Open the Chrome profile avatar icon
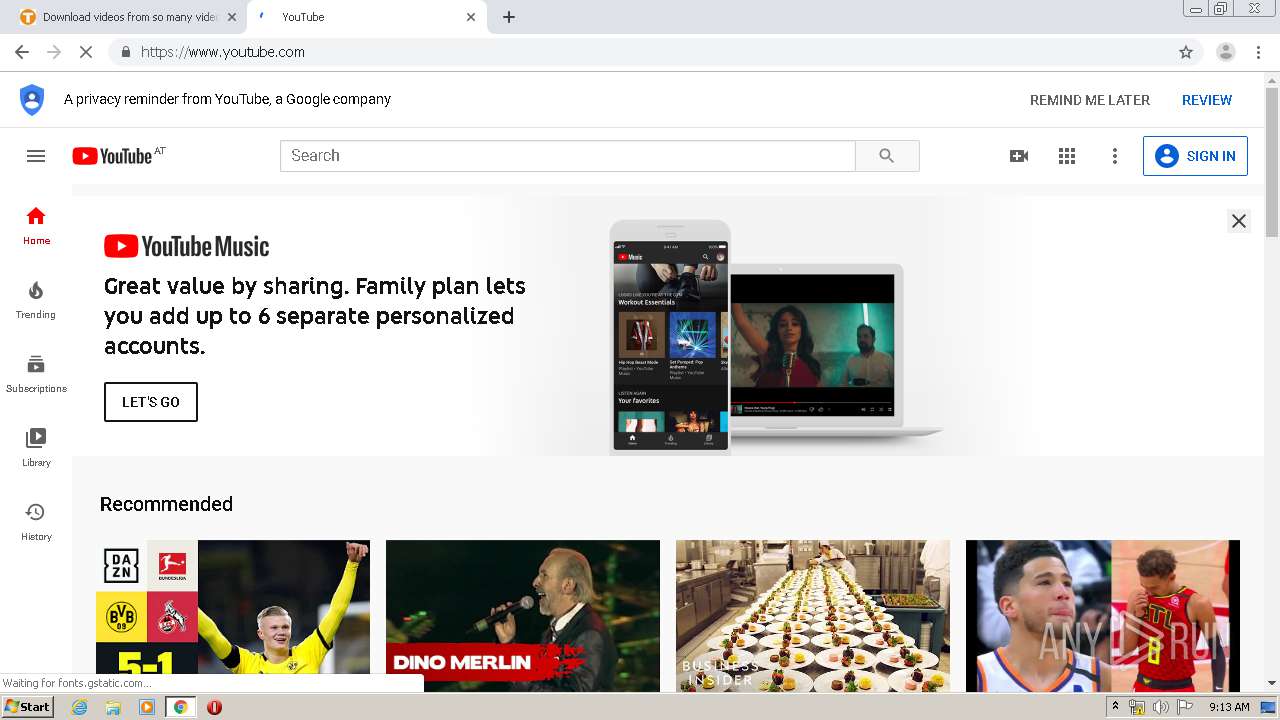The width and height of the screenshot is (1280, 720). pyautogui.click(x=1226, y=52)
